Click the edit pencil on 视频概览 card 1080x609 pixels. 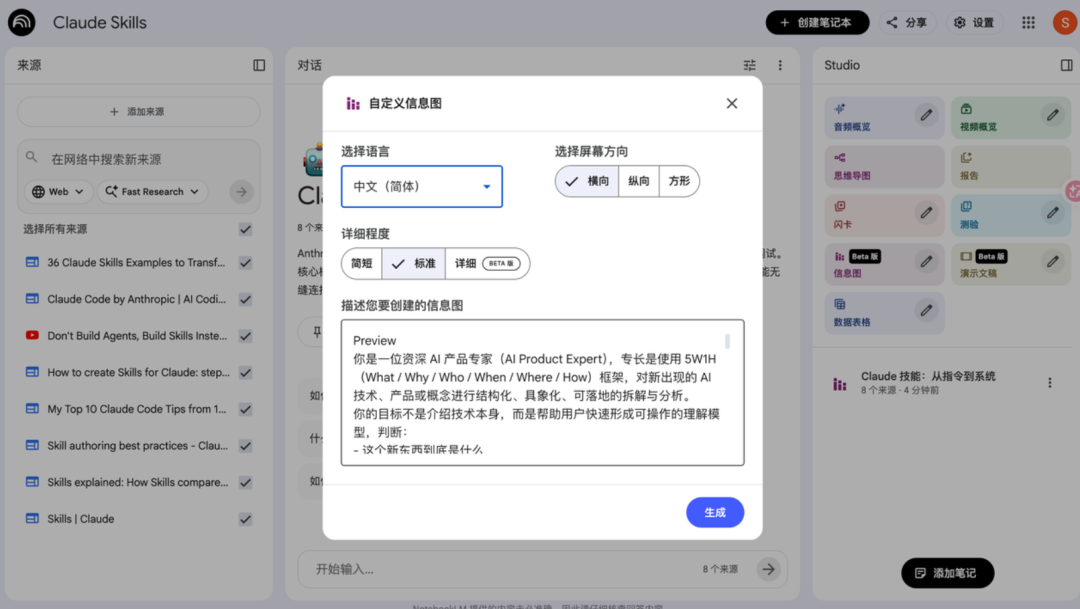pyautogui.click(x=1053, y=116)
